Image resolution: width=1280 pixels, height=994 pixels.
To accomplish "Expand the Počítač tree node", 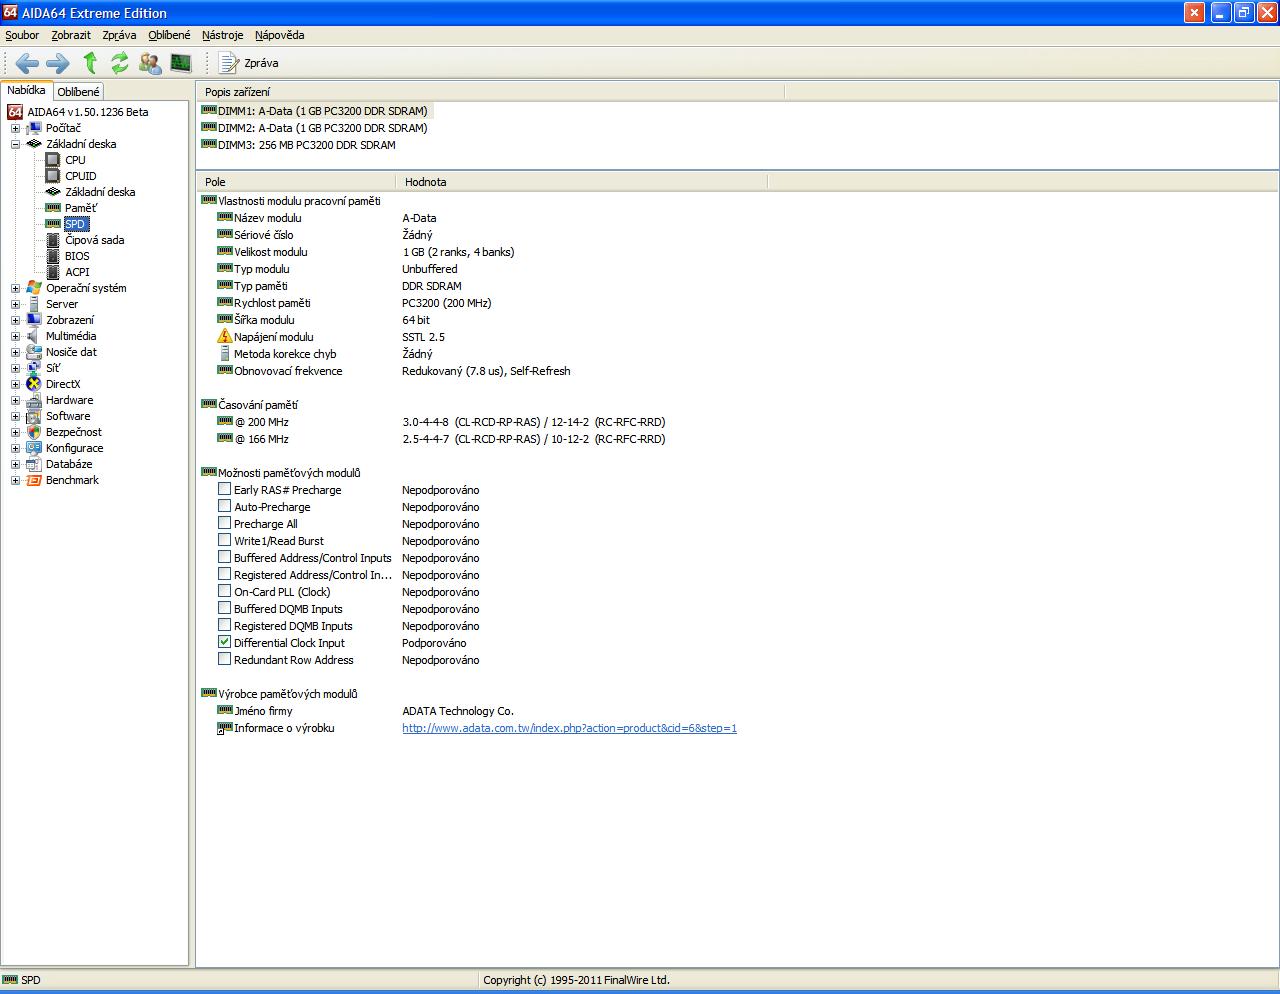I will (x=15, y=128).
